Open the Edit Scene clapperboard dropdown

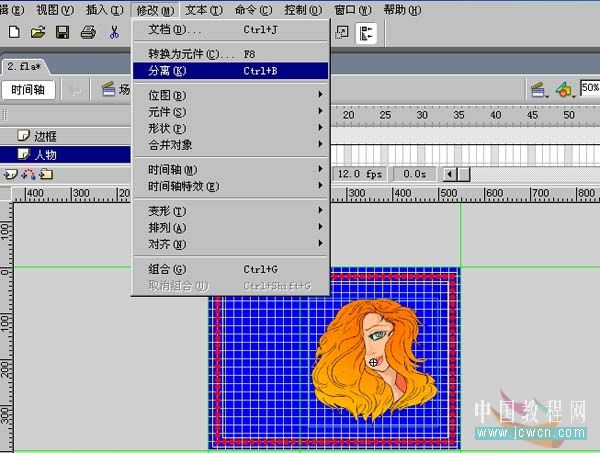(x=539, y=90)
